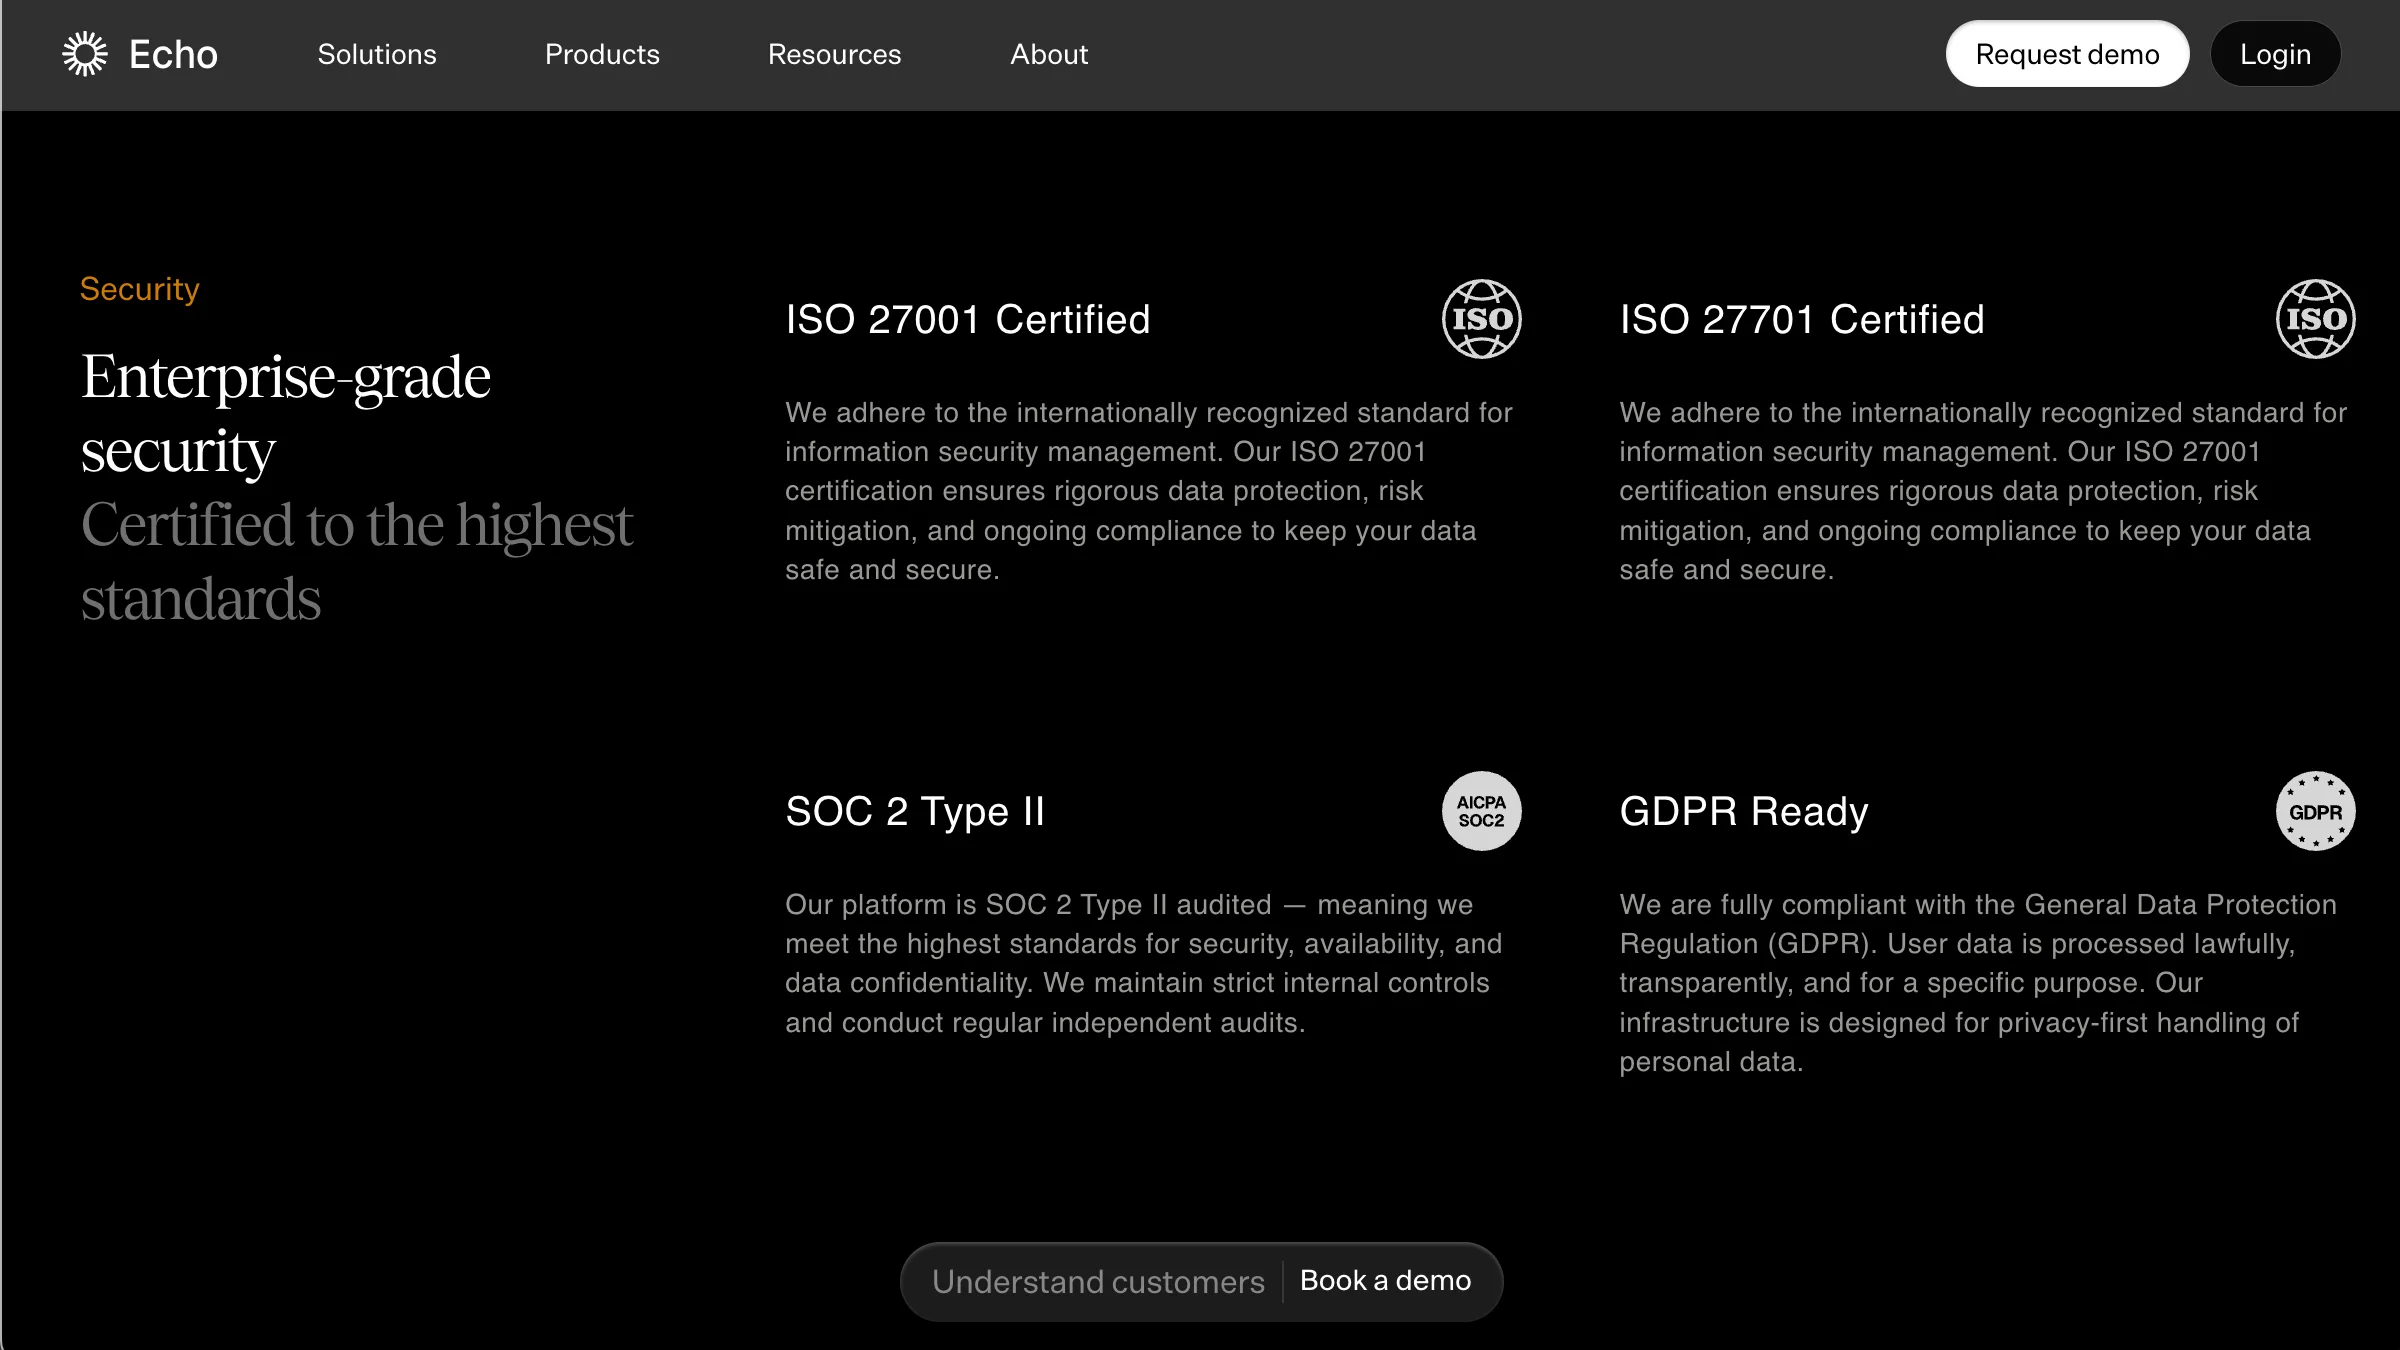Screen dimensions: 2400x1350
Task: Click the Echo brand name text
Action: pyautogui.click(x=173, y=54)
